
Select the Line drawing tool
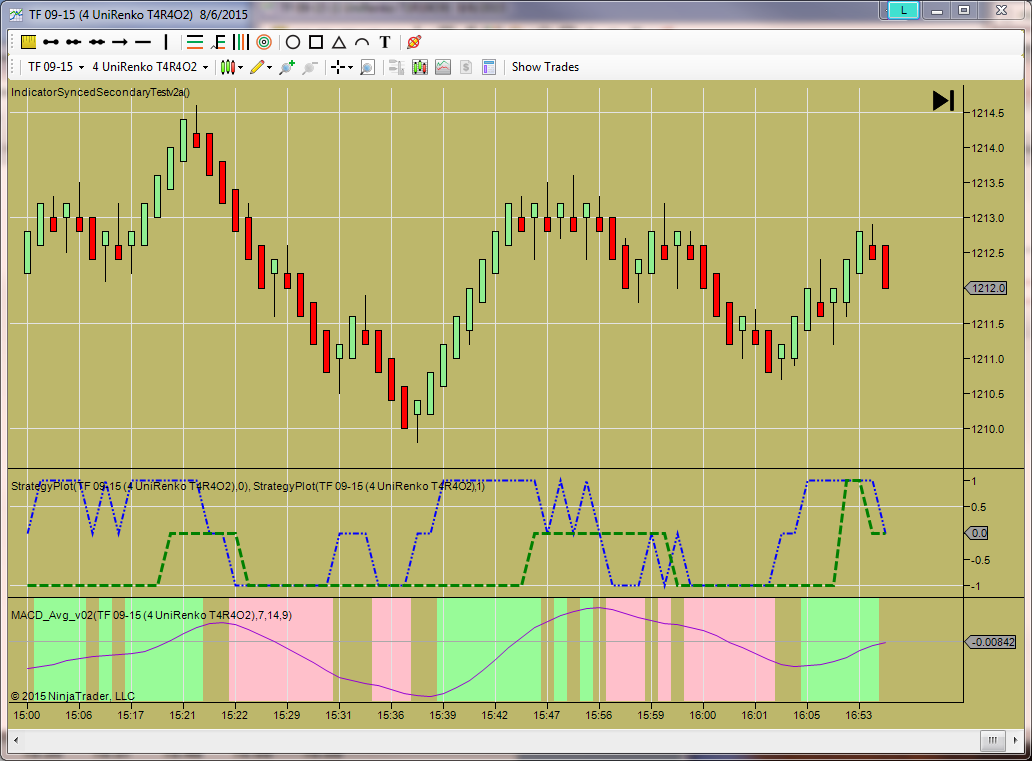(x=51, y=42)
